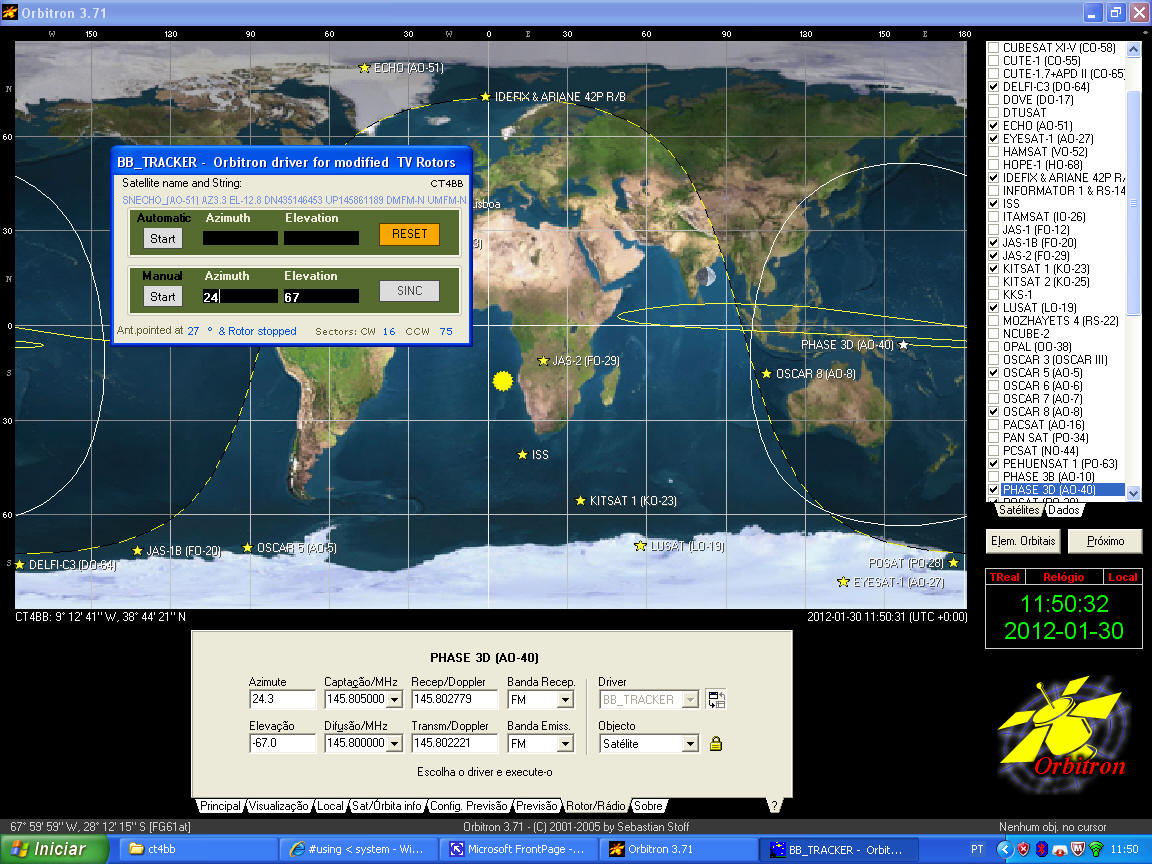
Task: Click the DELFI-C3 (DO-64) star on map
Action: [19, 565]
